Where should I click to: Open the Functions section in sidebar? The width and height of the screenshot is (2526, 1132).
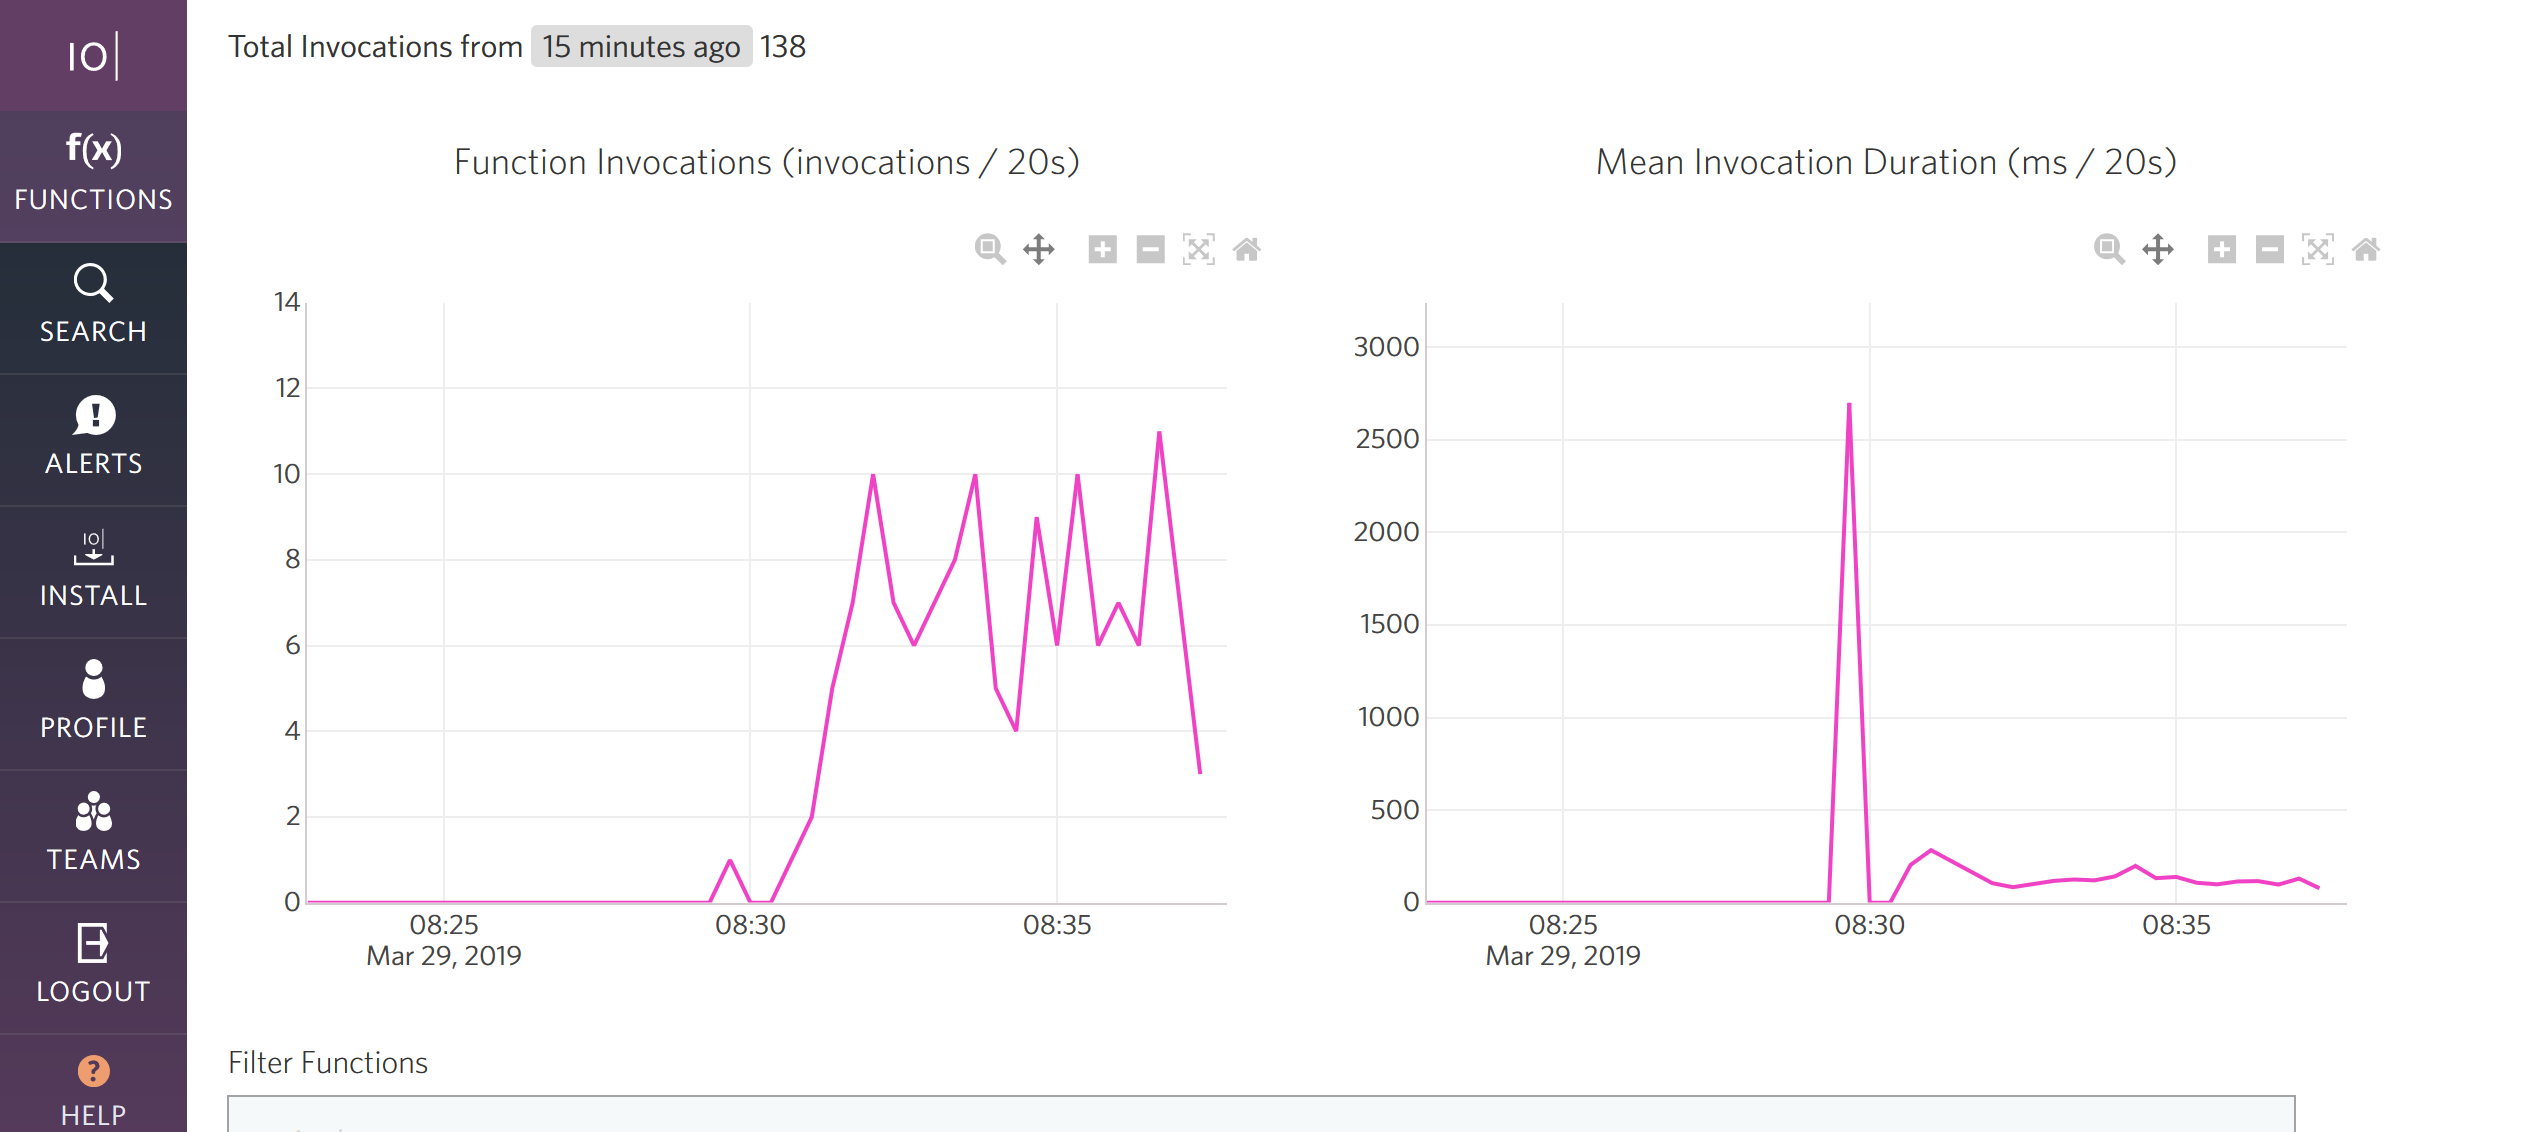pyautogui.click(x=93, y=176)
